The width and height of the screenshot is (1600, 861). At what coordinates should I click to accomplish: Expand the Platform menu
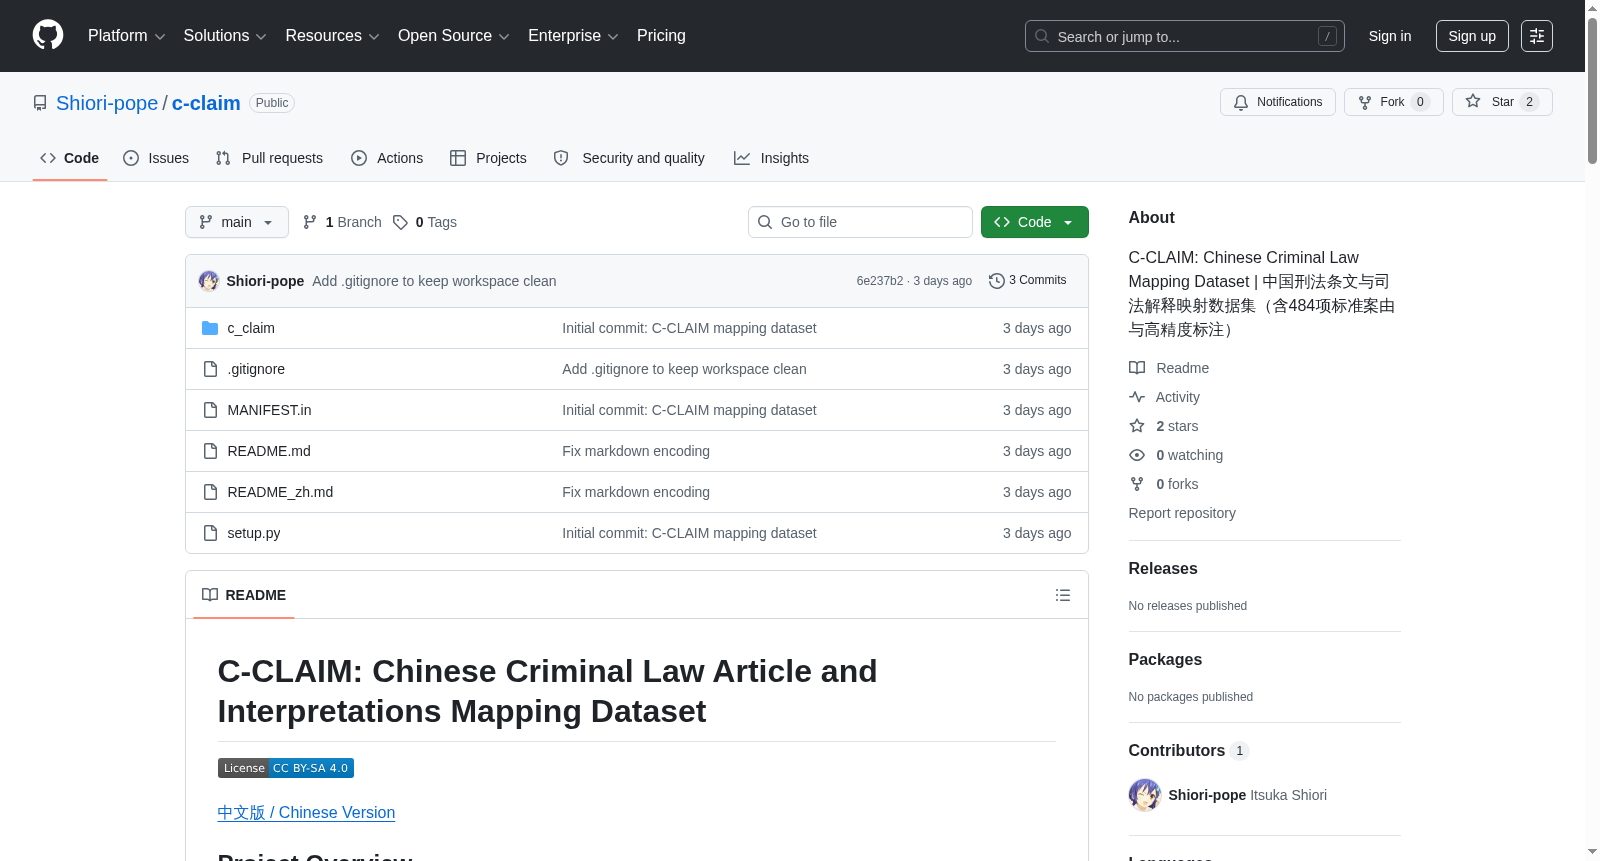click(126, 36)
